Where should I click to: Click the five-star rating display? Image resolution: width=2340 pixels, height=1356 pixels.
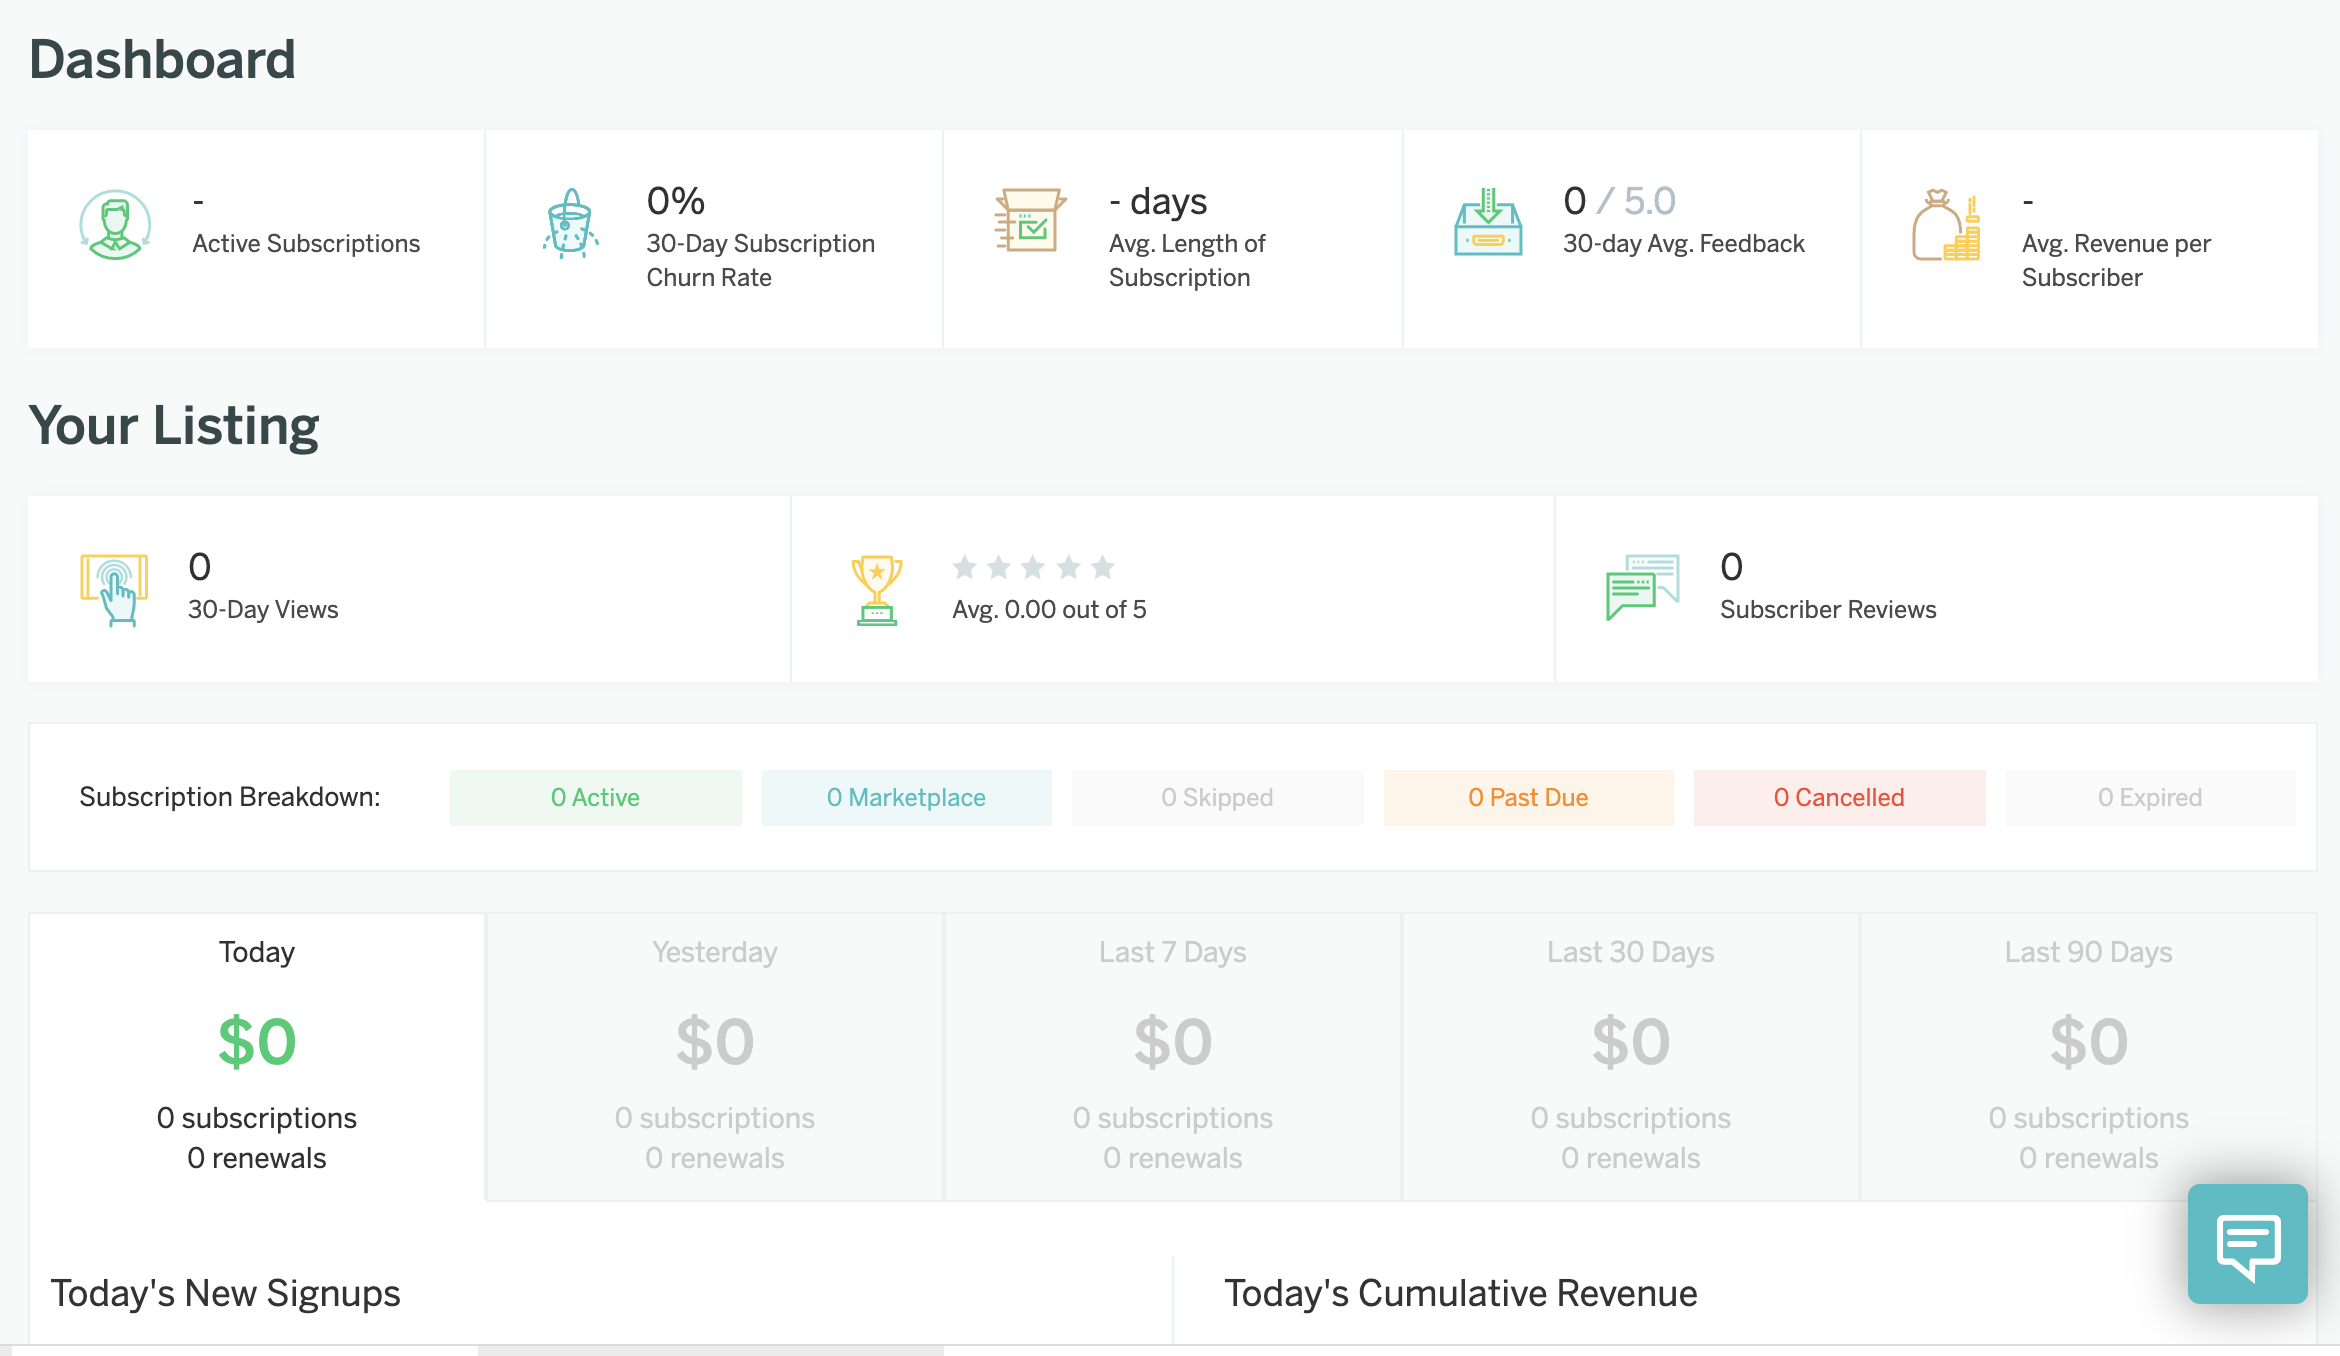coord(1033,568)
